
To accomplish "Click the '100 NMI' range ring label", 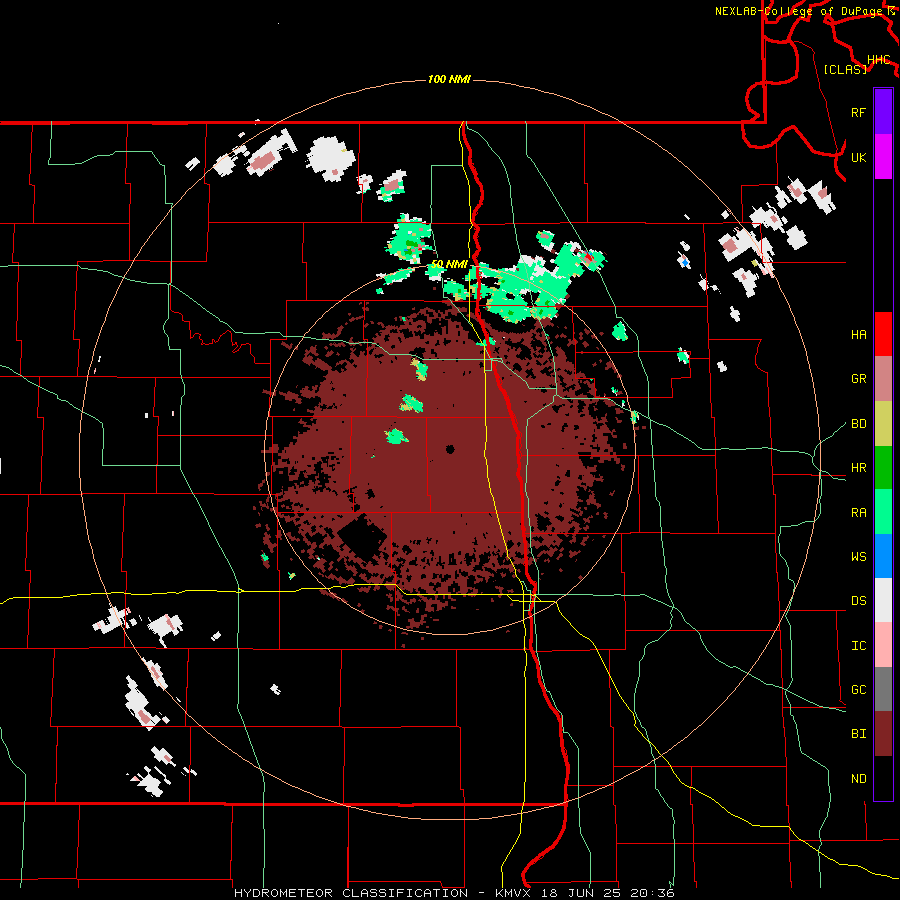I will pyautogui.click(x=449, y=79).
